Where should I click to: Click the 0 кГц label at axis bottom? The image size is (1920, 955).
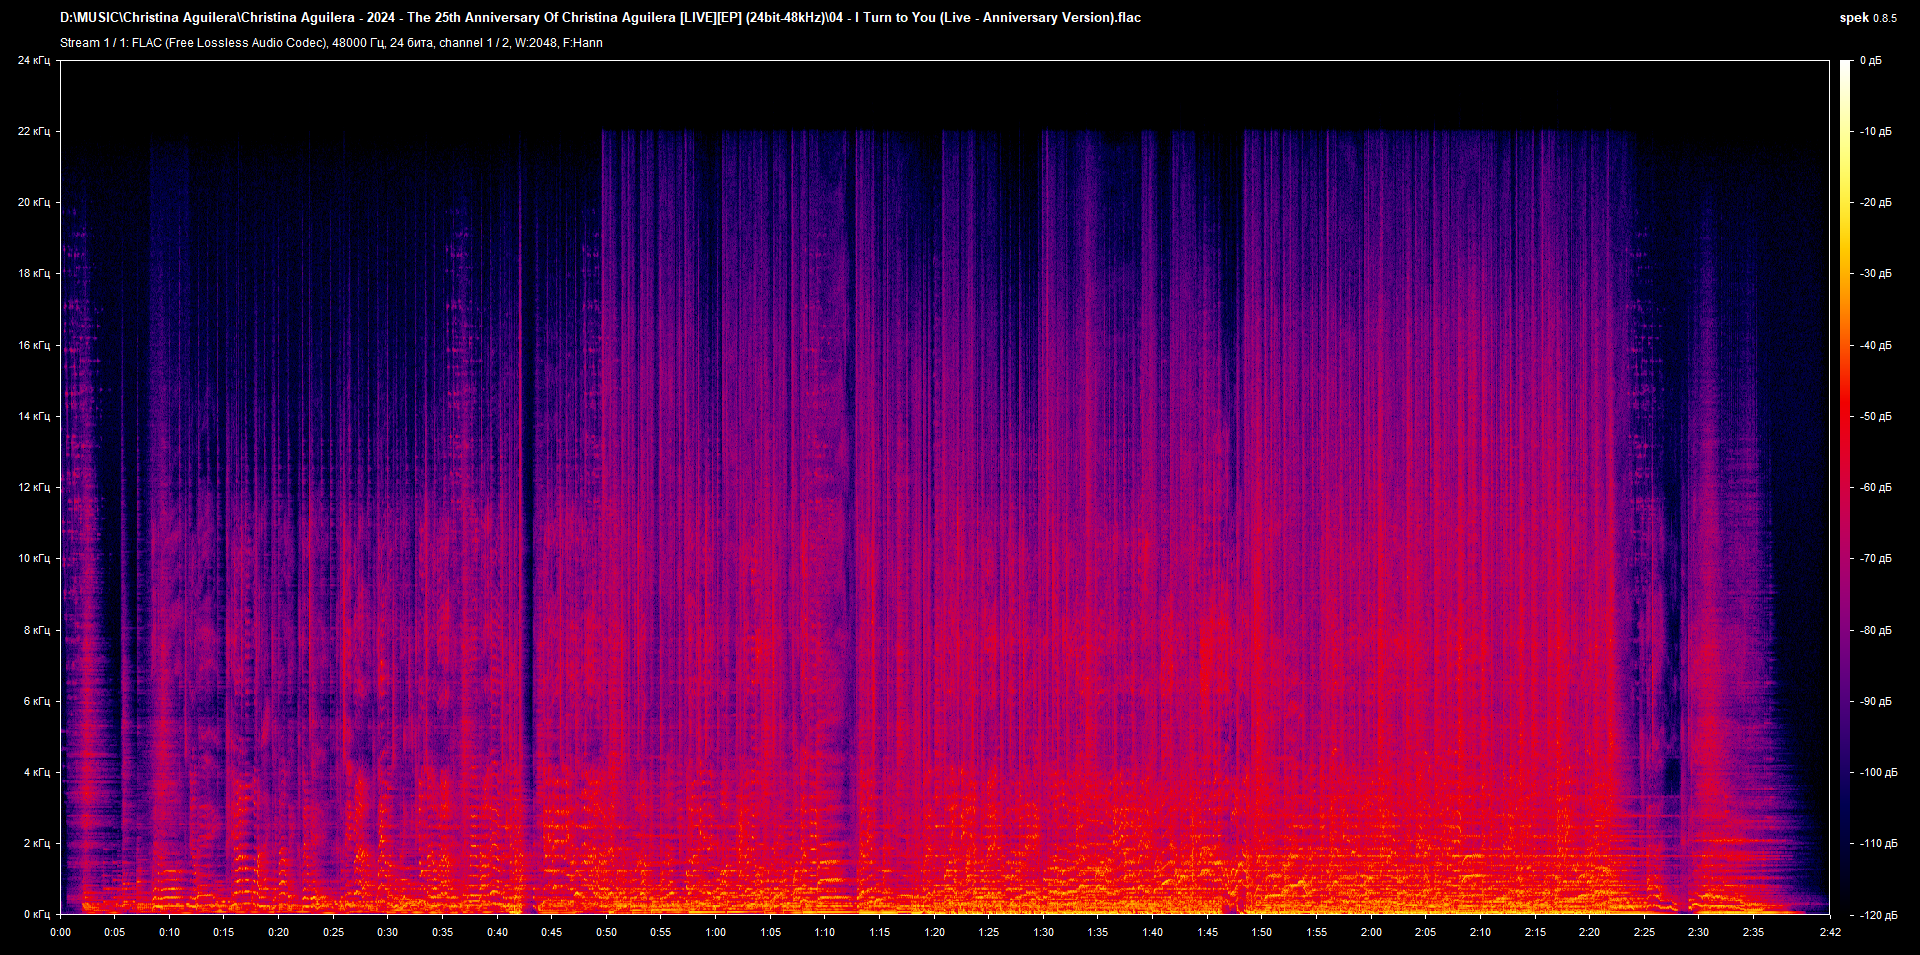point(36,914)
